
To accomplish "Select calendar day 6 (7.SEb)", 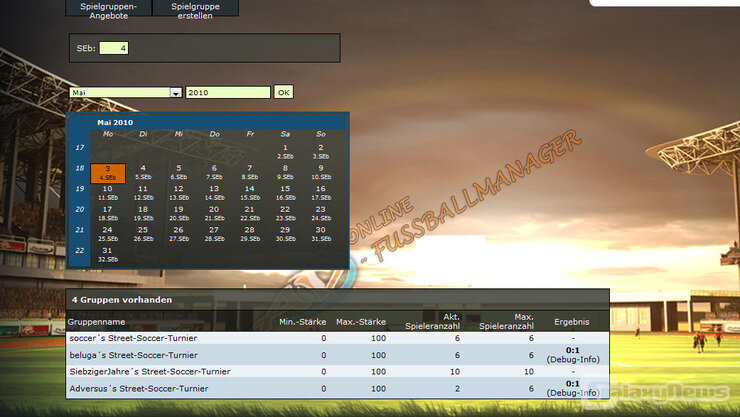I will click(x=214, y=172).
